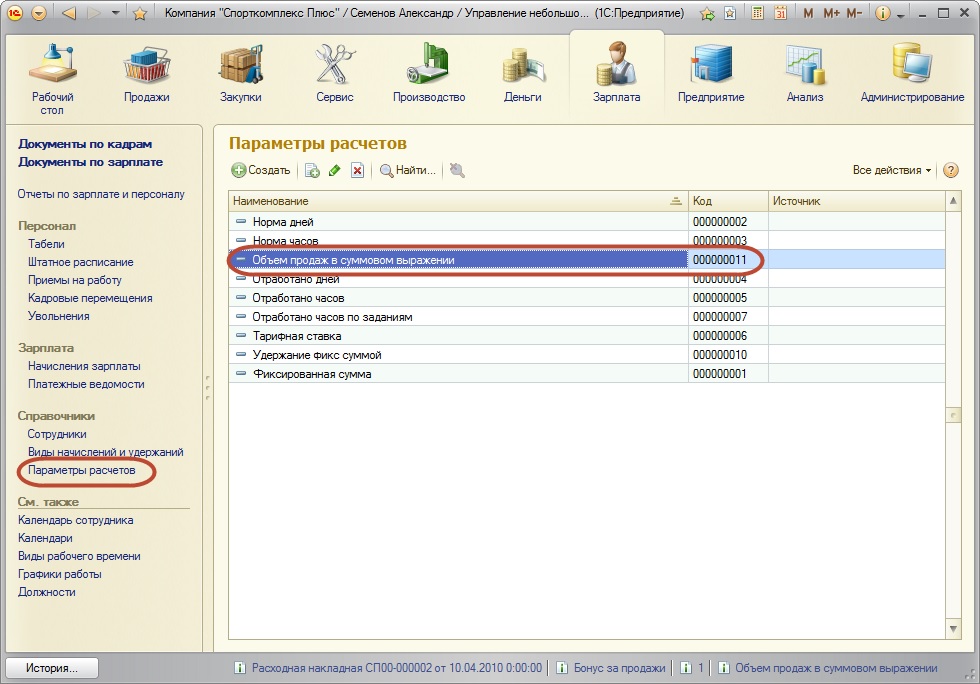Add page to favorites with star icon

point(140,14)
